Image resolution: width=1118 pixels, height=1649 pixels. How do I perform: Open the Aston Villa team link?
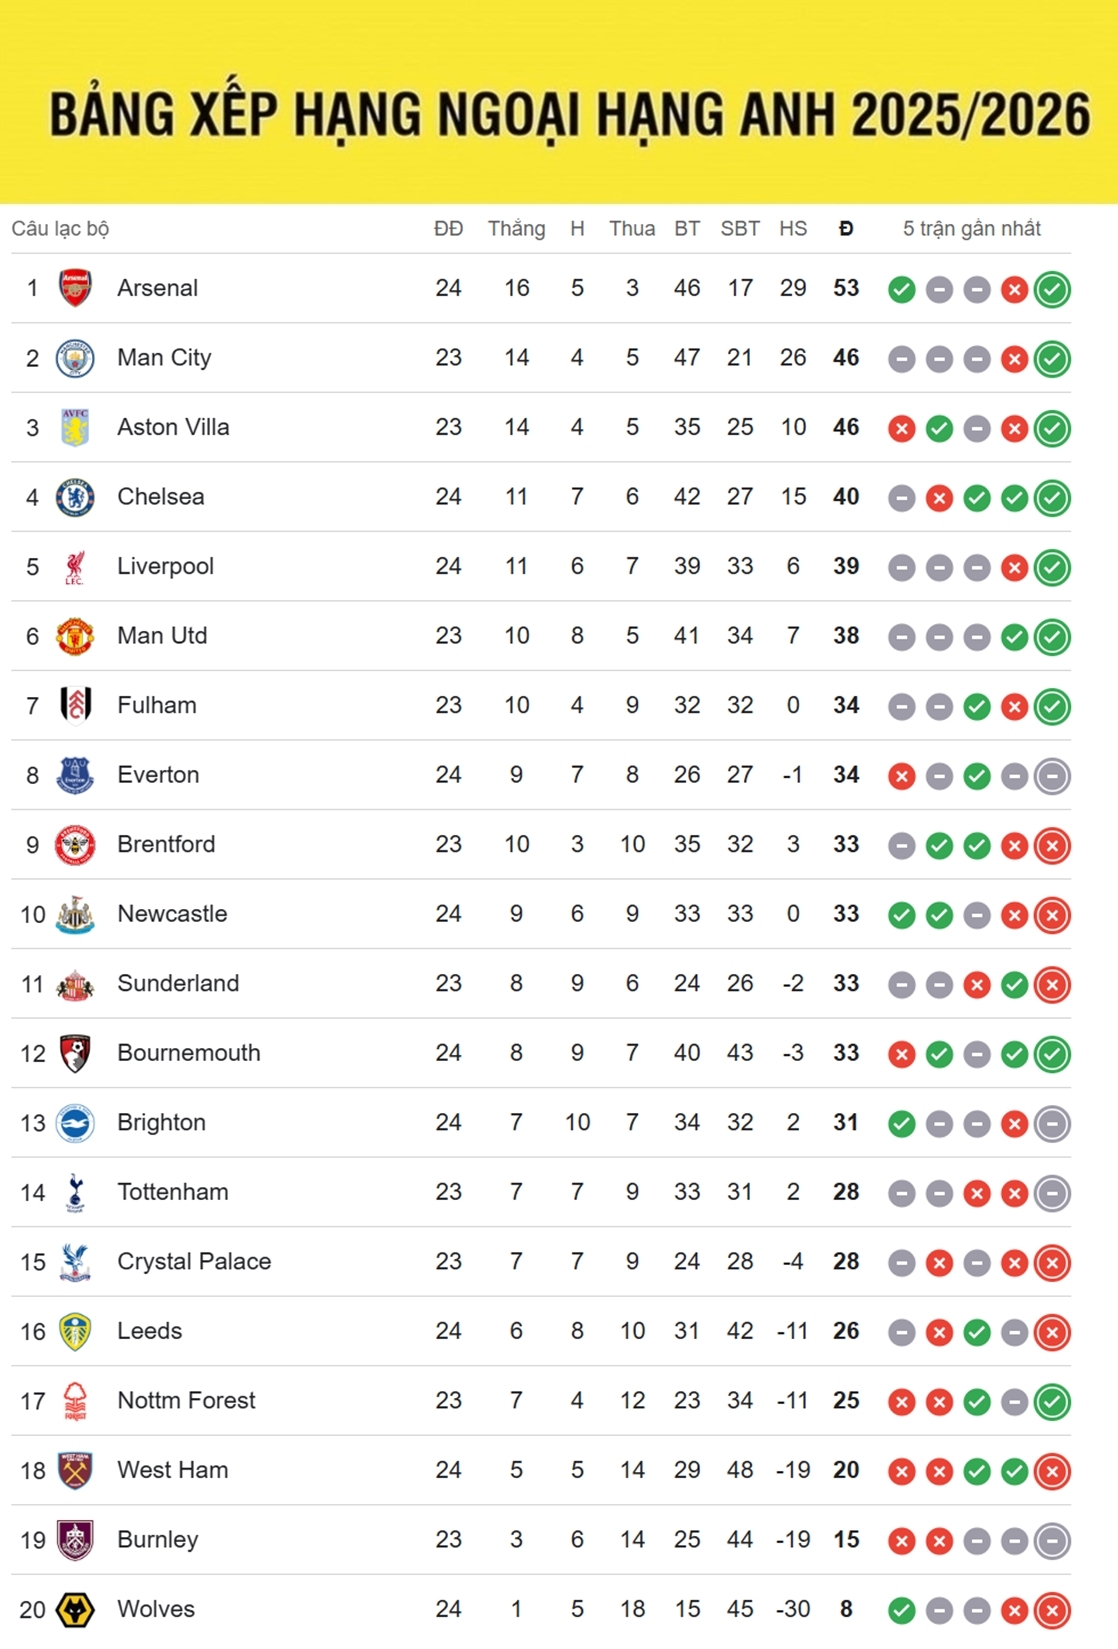[173, 427]
